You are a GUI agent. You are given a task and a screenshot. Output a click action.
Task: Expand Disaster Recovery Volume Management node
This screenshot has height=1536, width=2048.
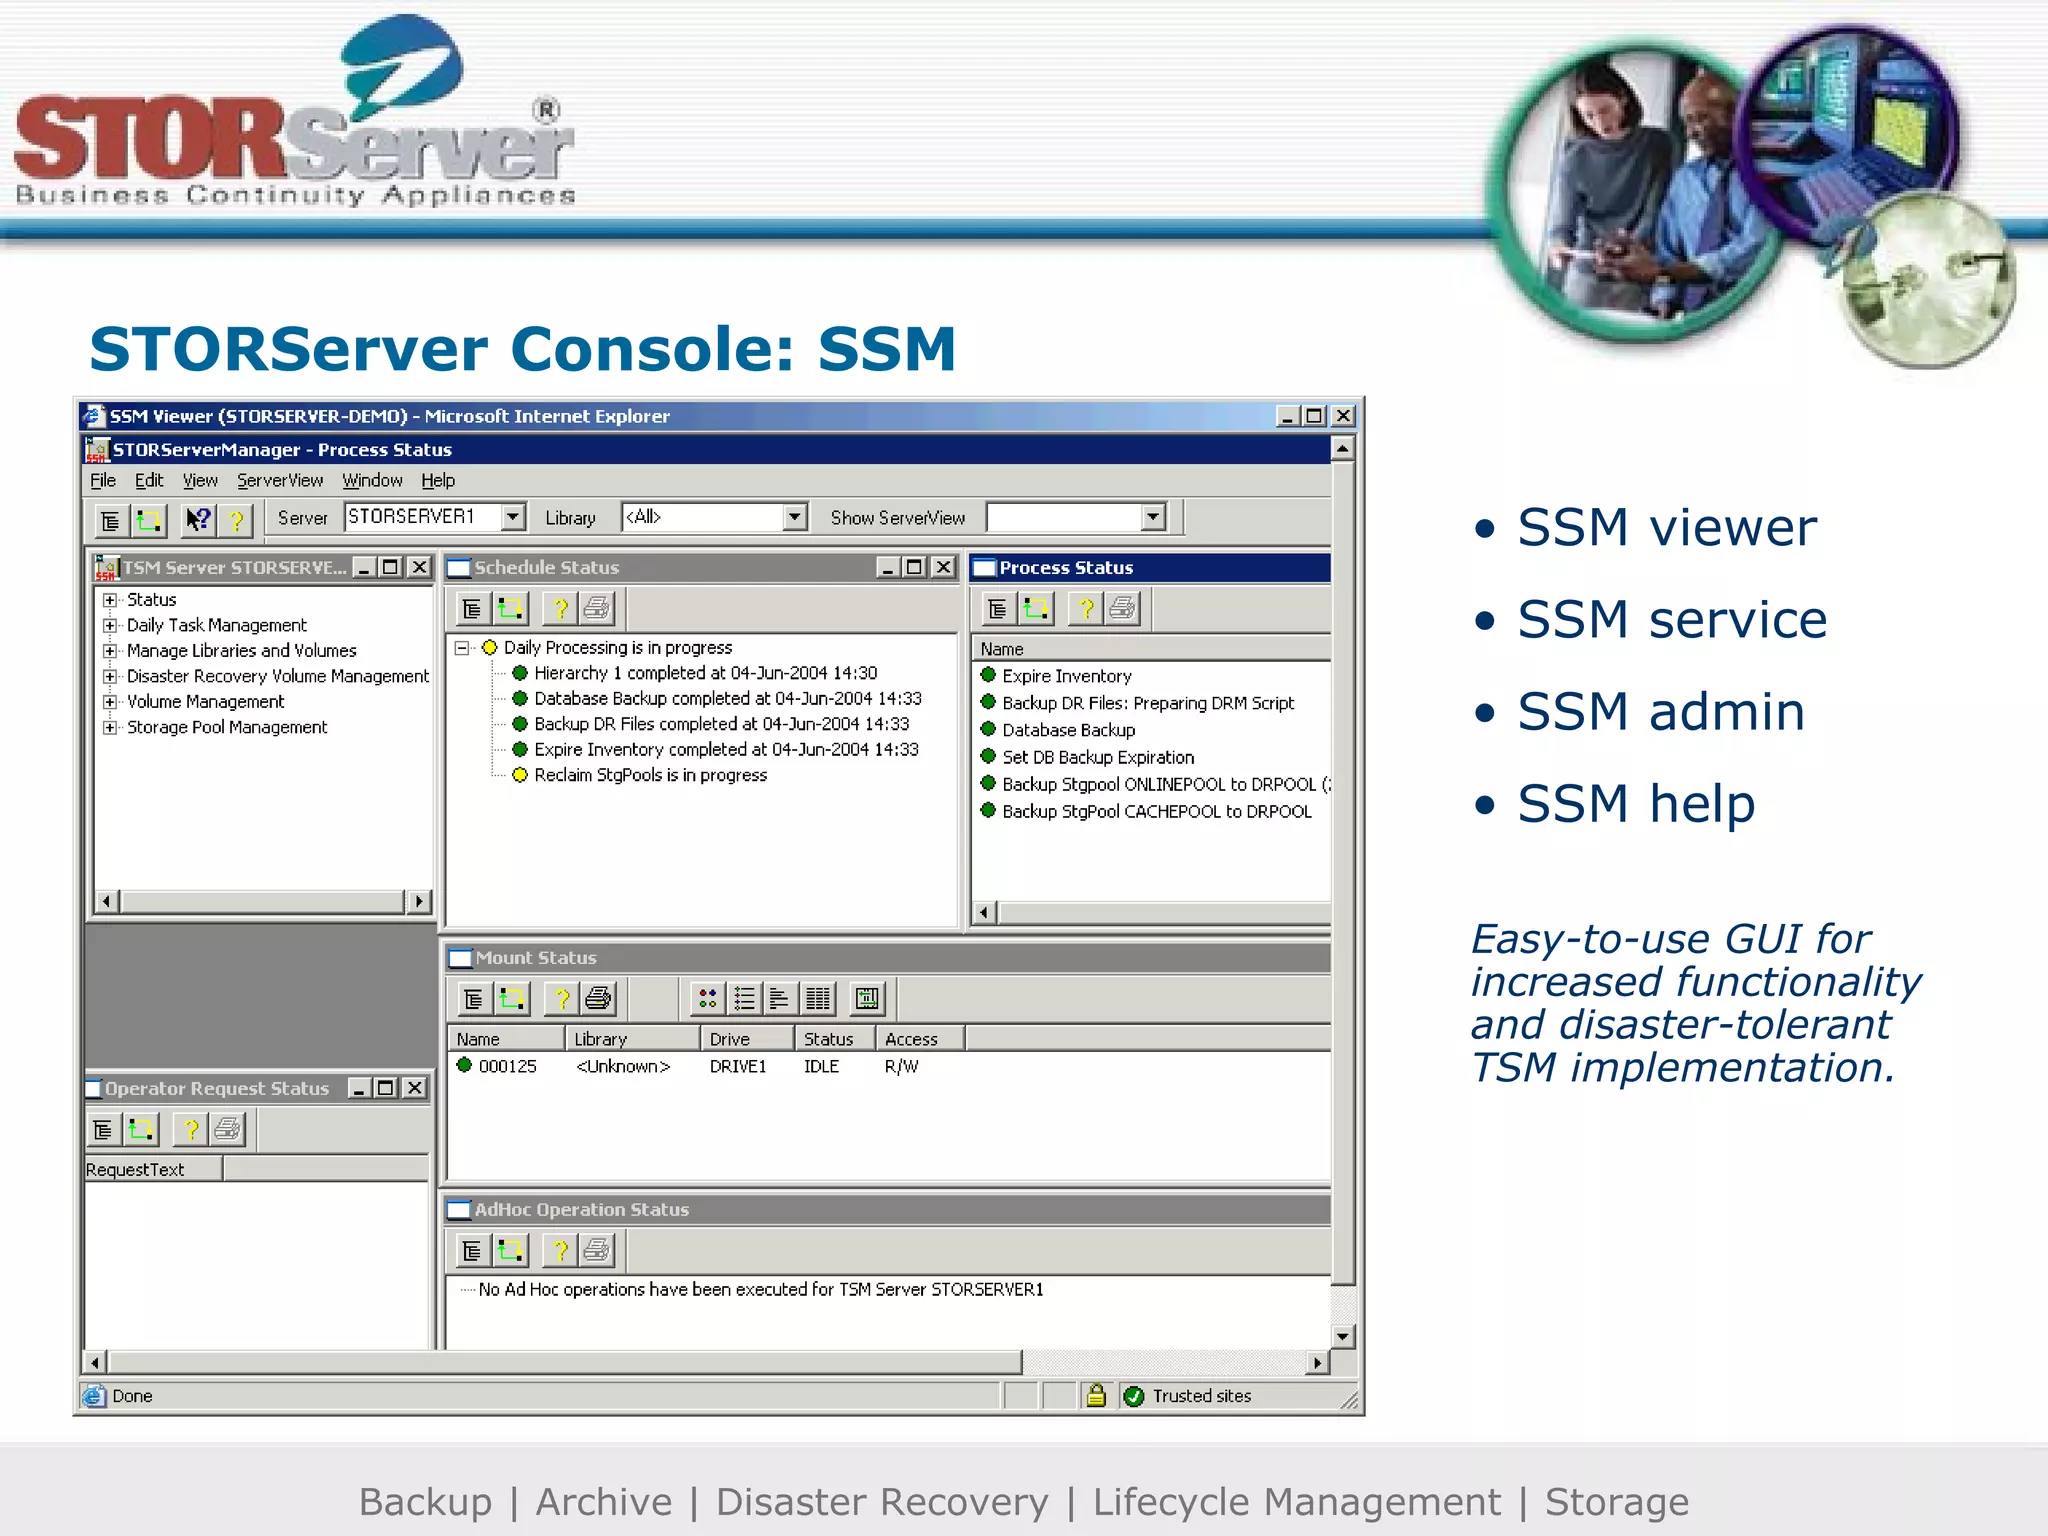[110, 677]
